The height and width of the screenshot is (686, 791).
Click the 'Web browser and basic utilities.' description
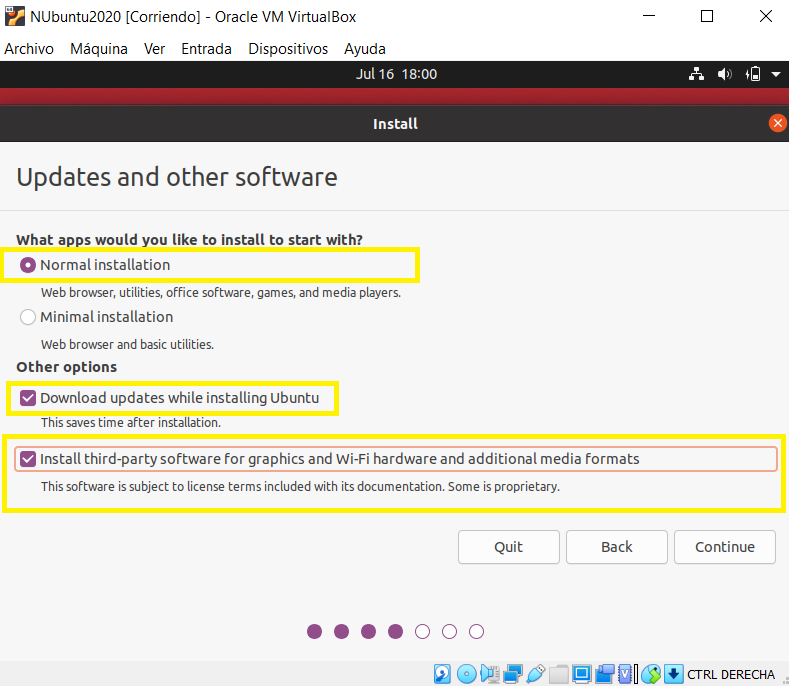pos(127,345)
